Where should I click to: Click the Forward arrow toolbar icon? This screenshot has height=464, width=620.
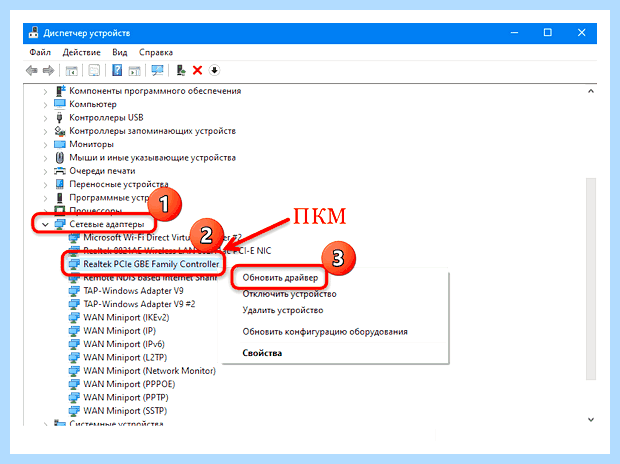(x=48, y=70)
